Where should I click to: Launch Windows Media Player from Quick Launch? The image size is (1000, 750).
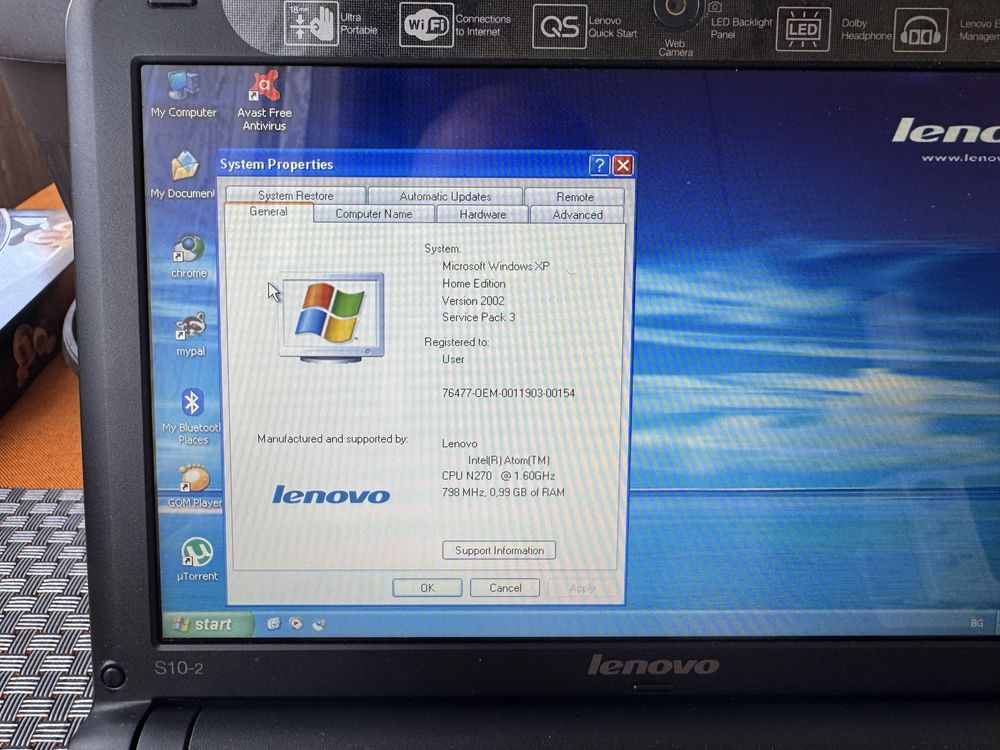296,623
